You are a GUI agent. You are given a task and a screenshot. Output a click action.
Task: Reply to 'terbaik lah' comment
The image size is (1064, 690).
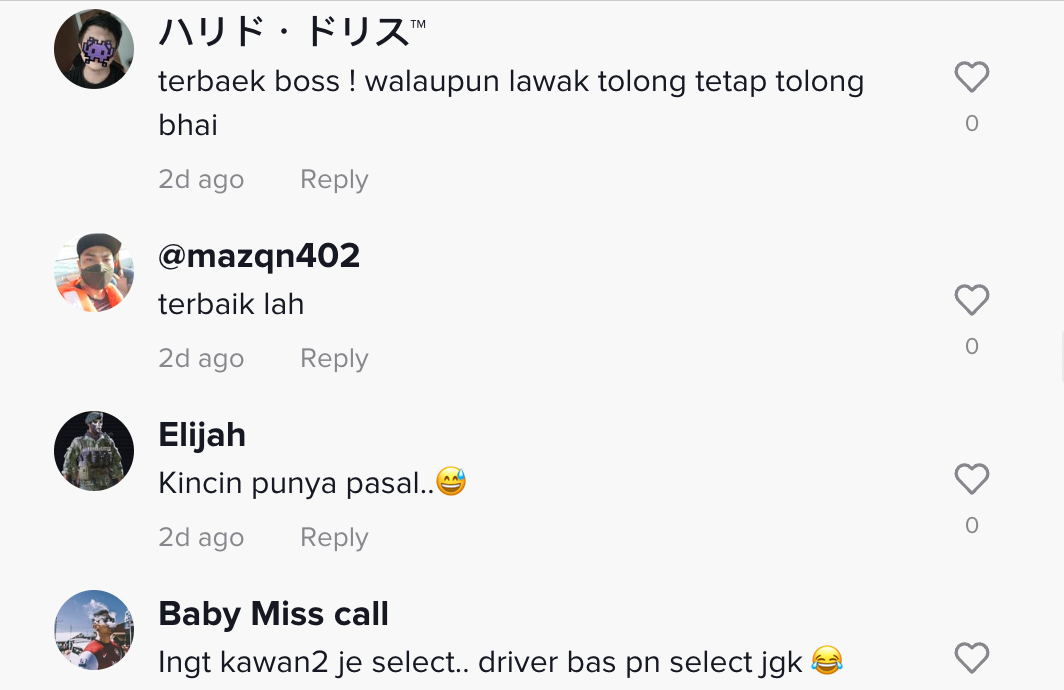point(334,359)
